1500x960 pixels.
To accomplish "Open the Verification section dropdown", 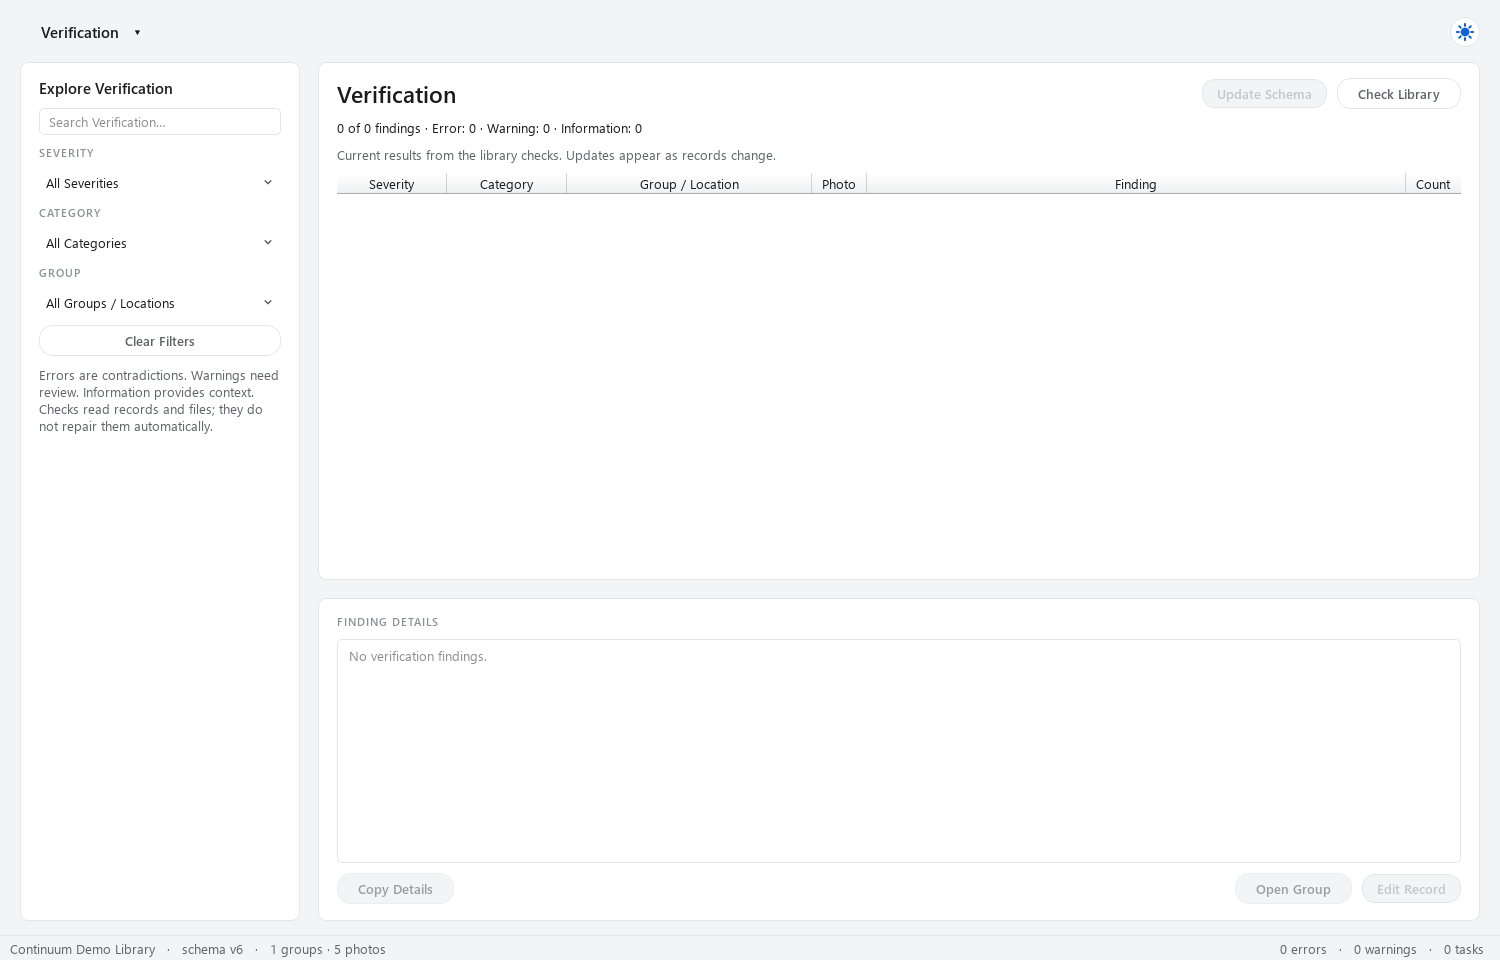I will coord(91,33).
